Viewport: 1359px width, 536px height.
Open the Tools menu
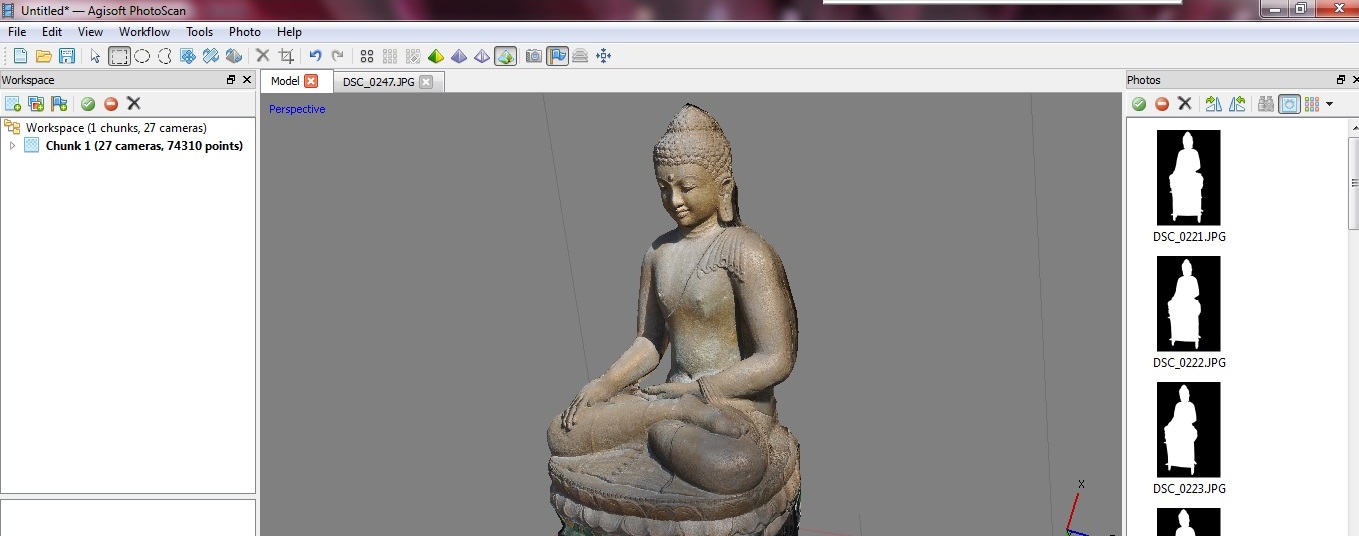[x=199, y=32]
